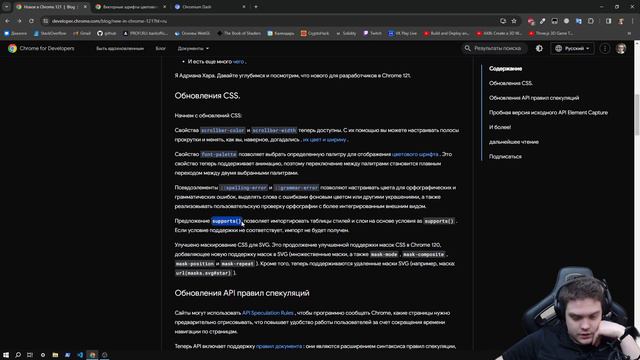Switch to the second Chrome tab about fonts
Viewport: 640px width, 360px height.
point(131,7)
